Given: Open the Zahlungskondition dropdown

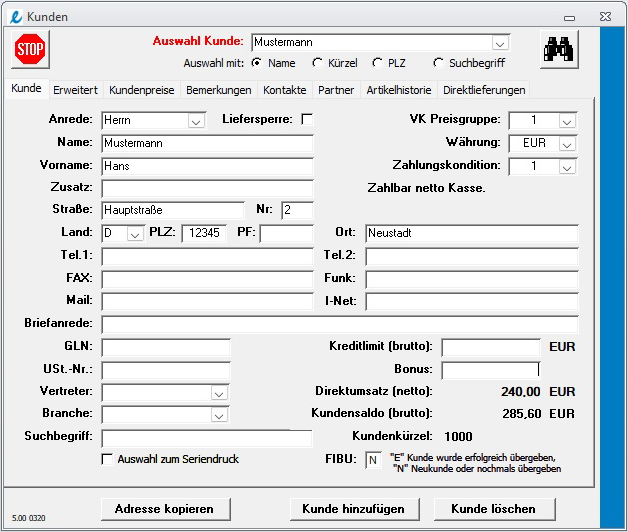Looking at the screenshot, I should [567, 167].
